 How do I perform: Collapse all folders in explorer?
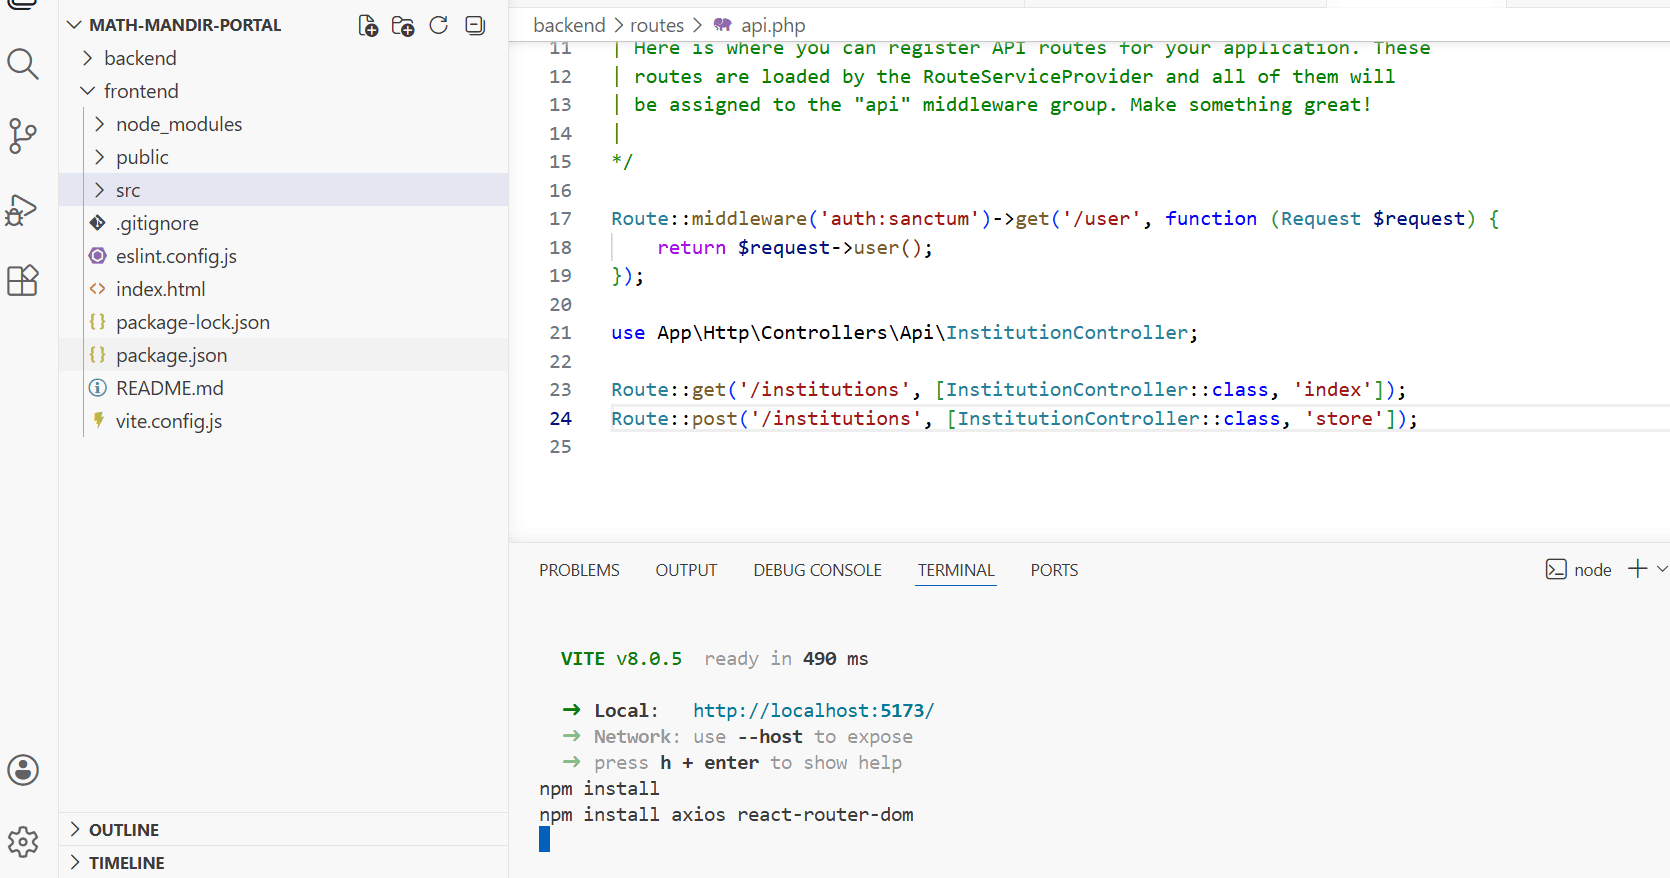475,25
